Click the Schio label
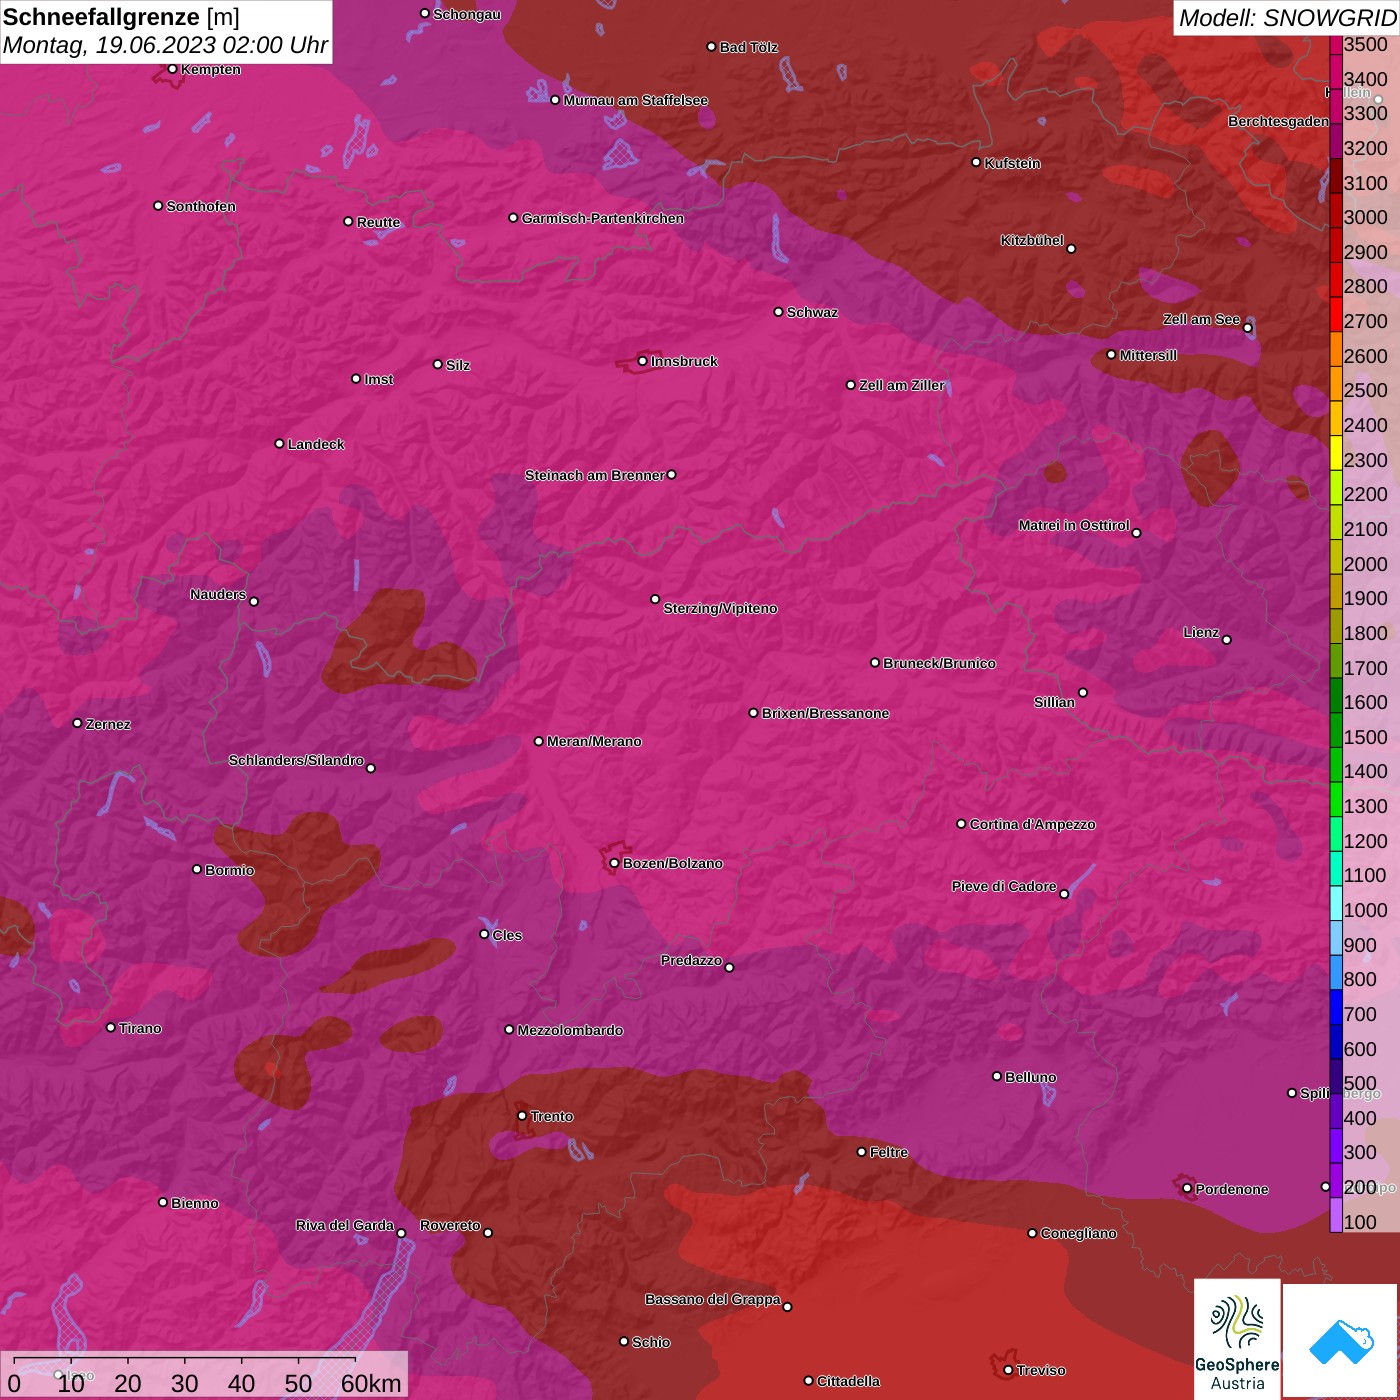Screen dimensions: 1400x1400 point(651,1342)
